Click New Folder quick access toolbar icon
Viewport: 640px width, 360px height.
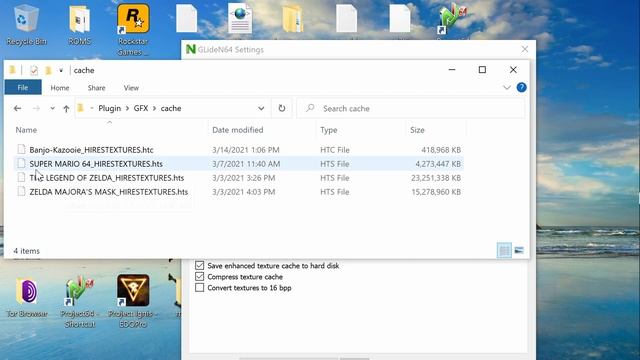48,70
